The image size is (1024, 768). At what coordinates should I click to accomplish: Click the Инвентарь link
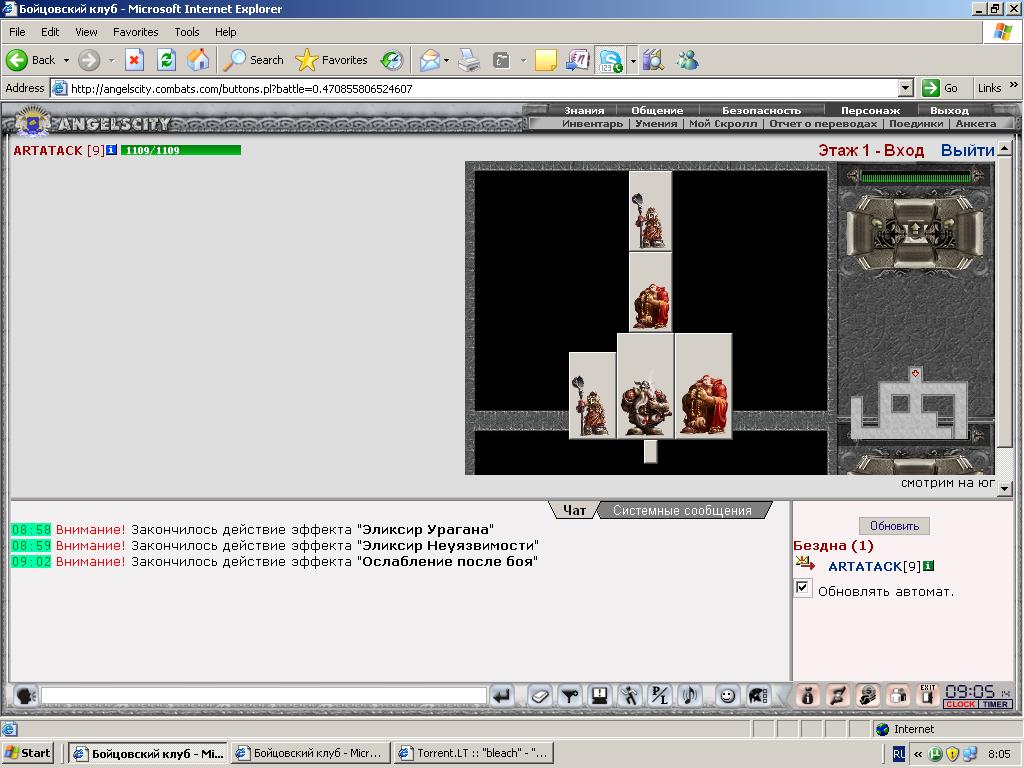(x=592, y=123)
